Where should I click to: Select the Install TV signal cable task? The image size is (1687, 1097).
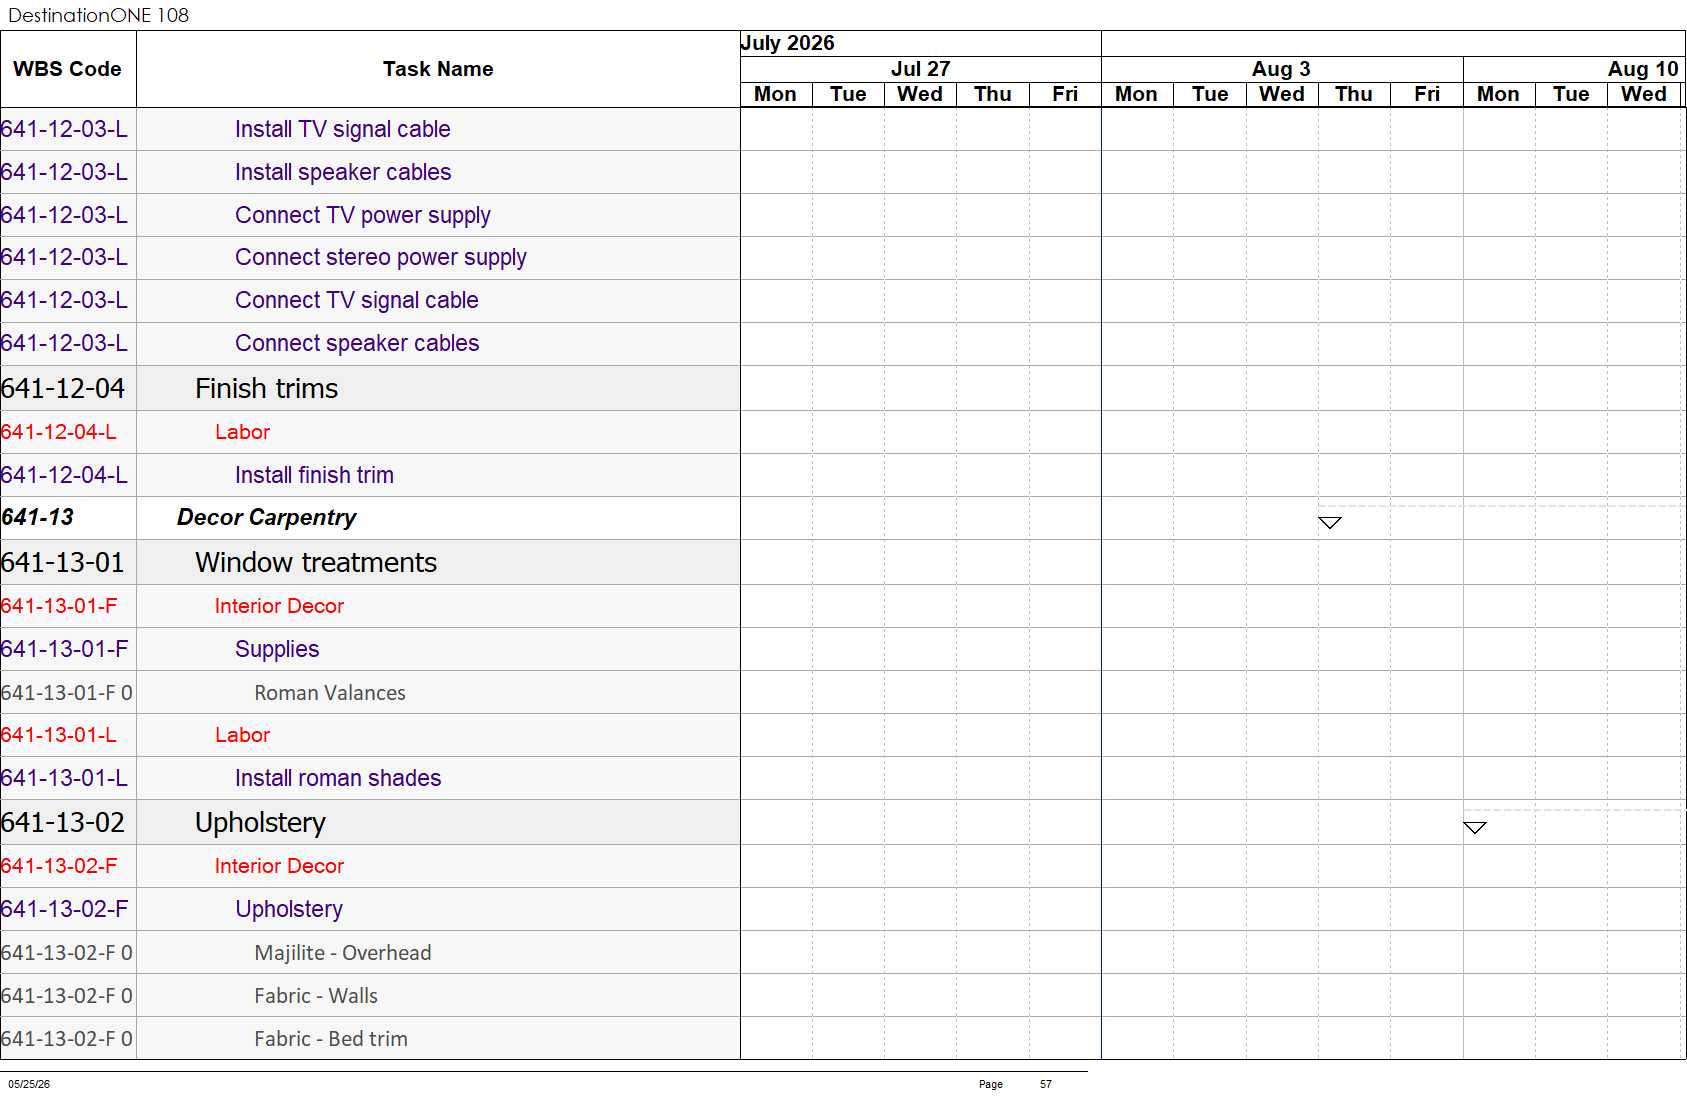click(x=342, y=129)
